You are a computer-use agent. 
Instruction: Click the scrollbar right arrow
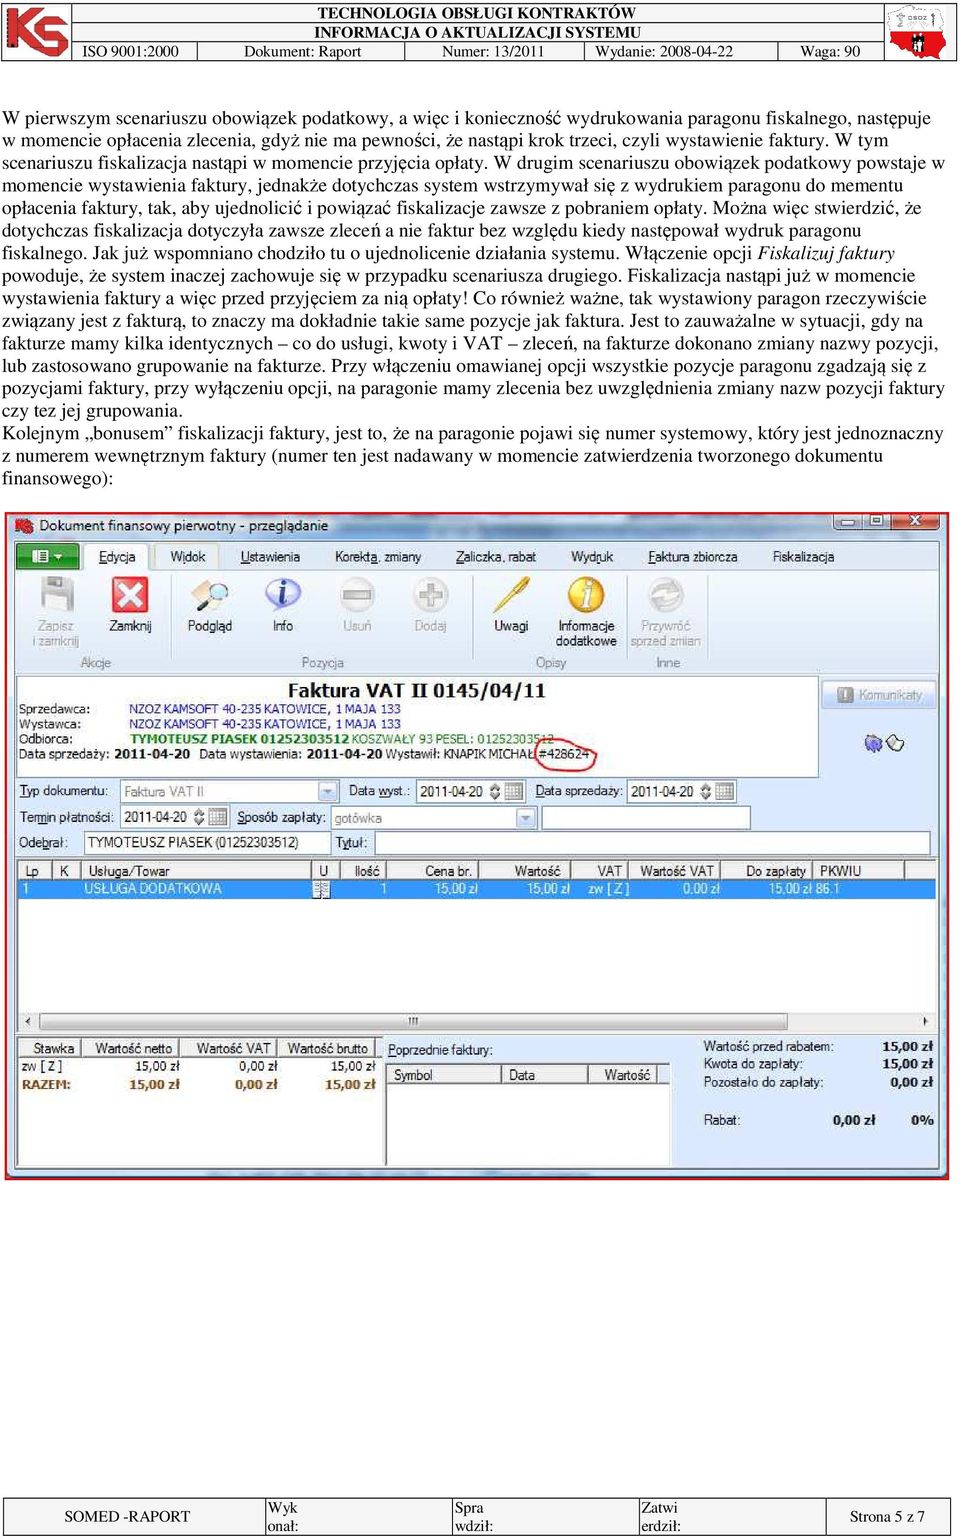click(925, 1022)
